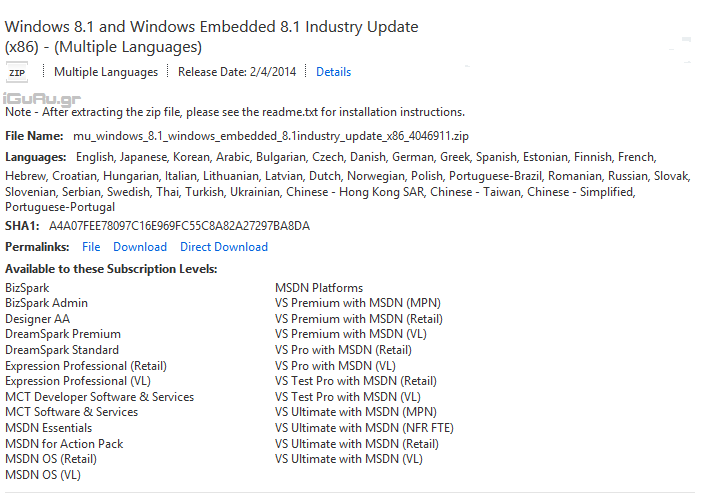Click MSDN Platforms subscription entry
This screenshot has height=504, width=705.
coord(319,288)
